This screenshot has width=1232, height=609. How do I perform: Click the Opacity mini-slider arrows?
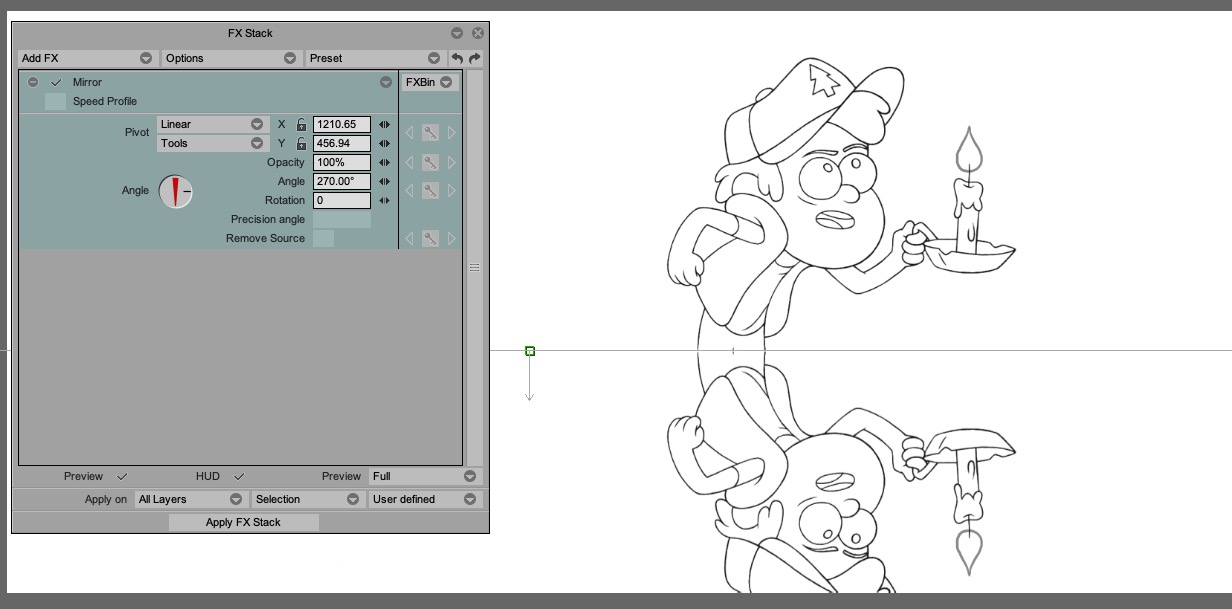tap(384, 162)
